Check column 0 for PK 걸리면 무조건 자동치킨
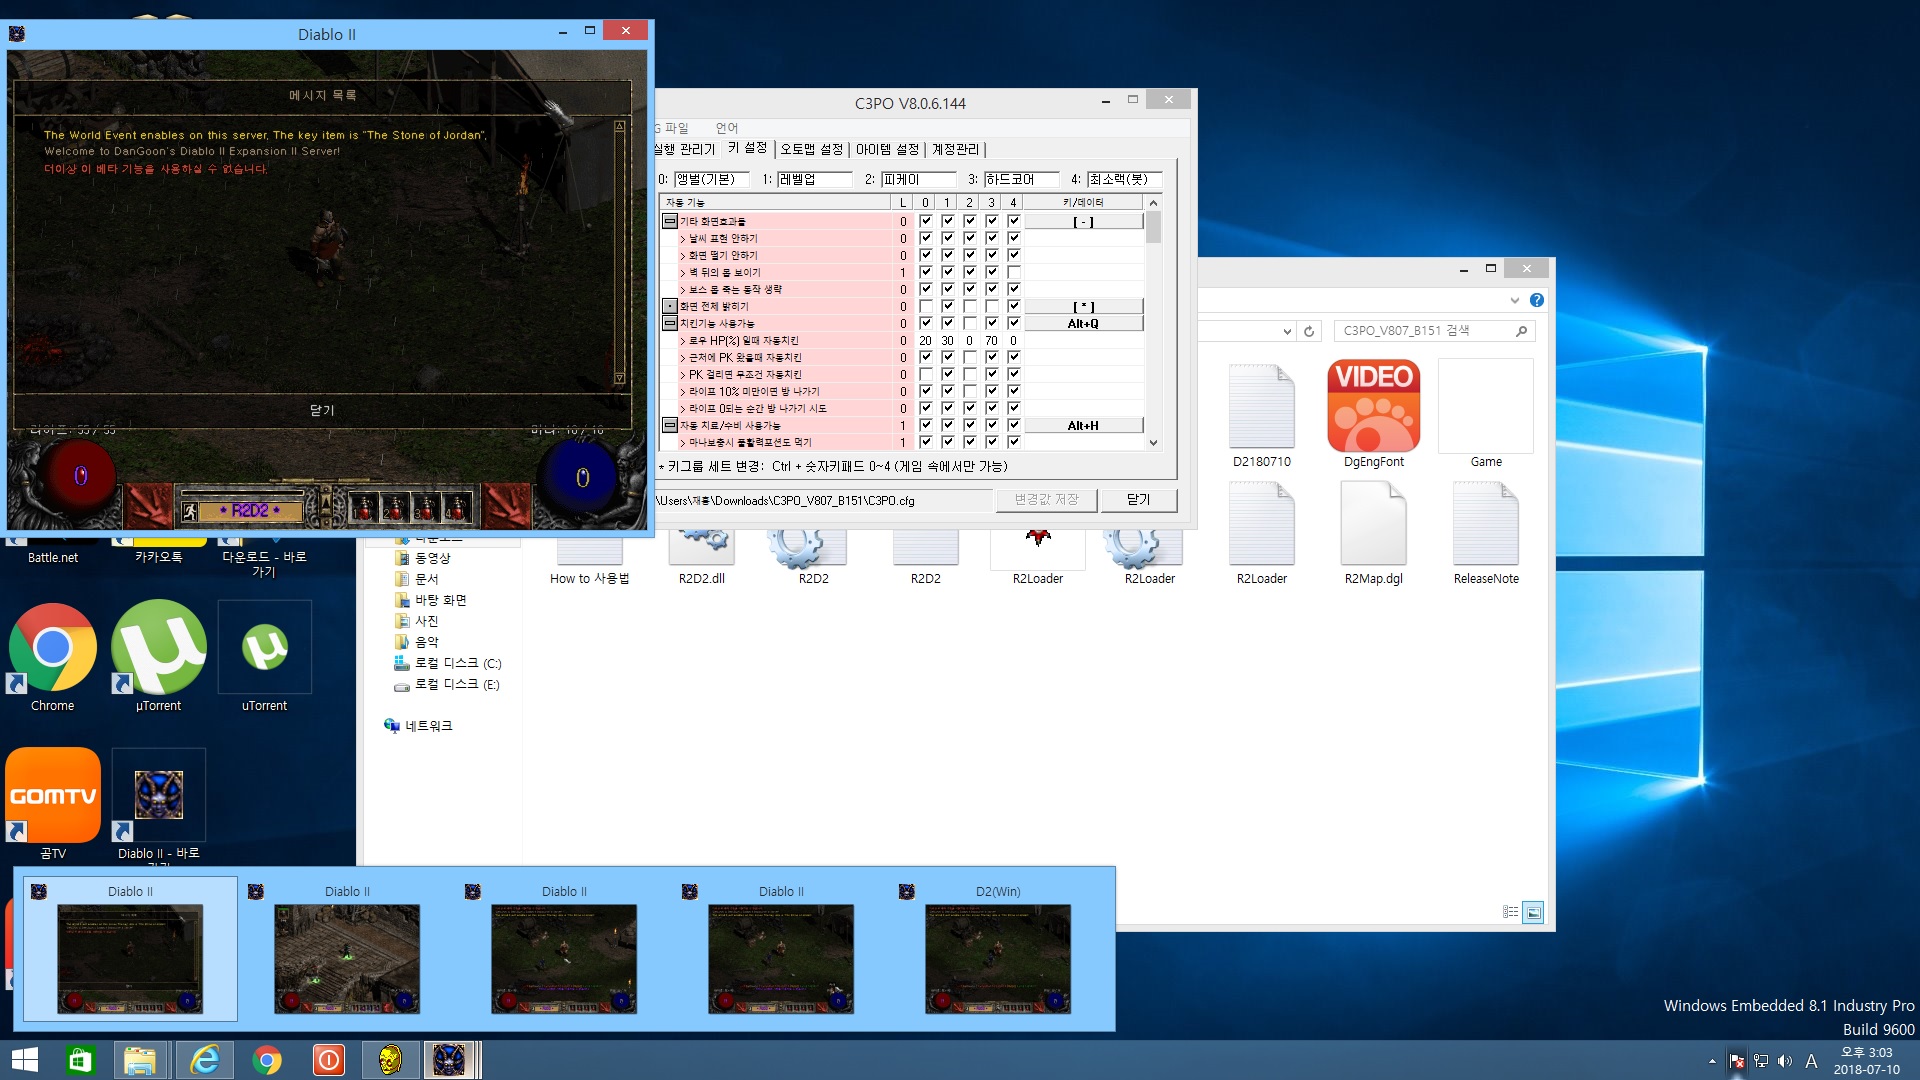 (926, 374)
